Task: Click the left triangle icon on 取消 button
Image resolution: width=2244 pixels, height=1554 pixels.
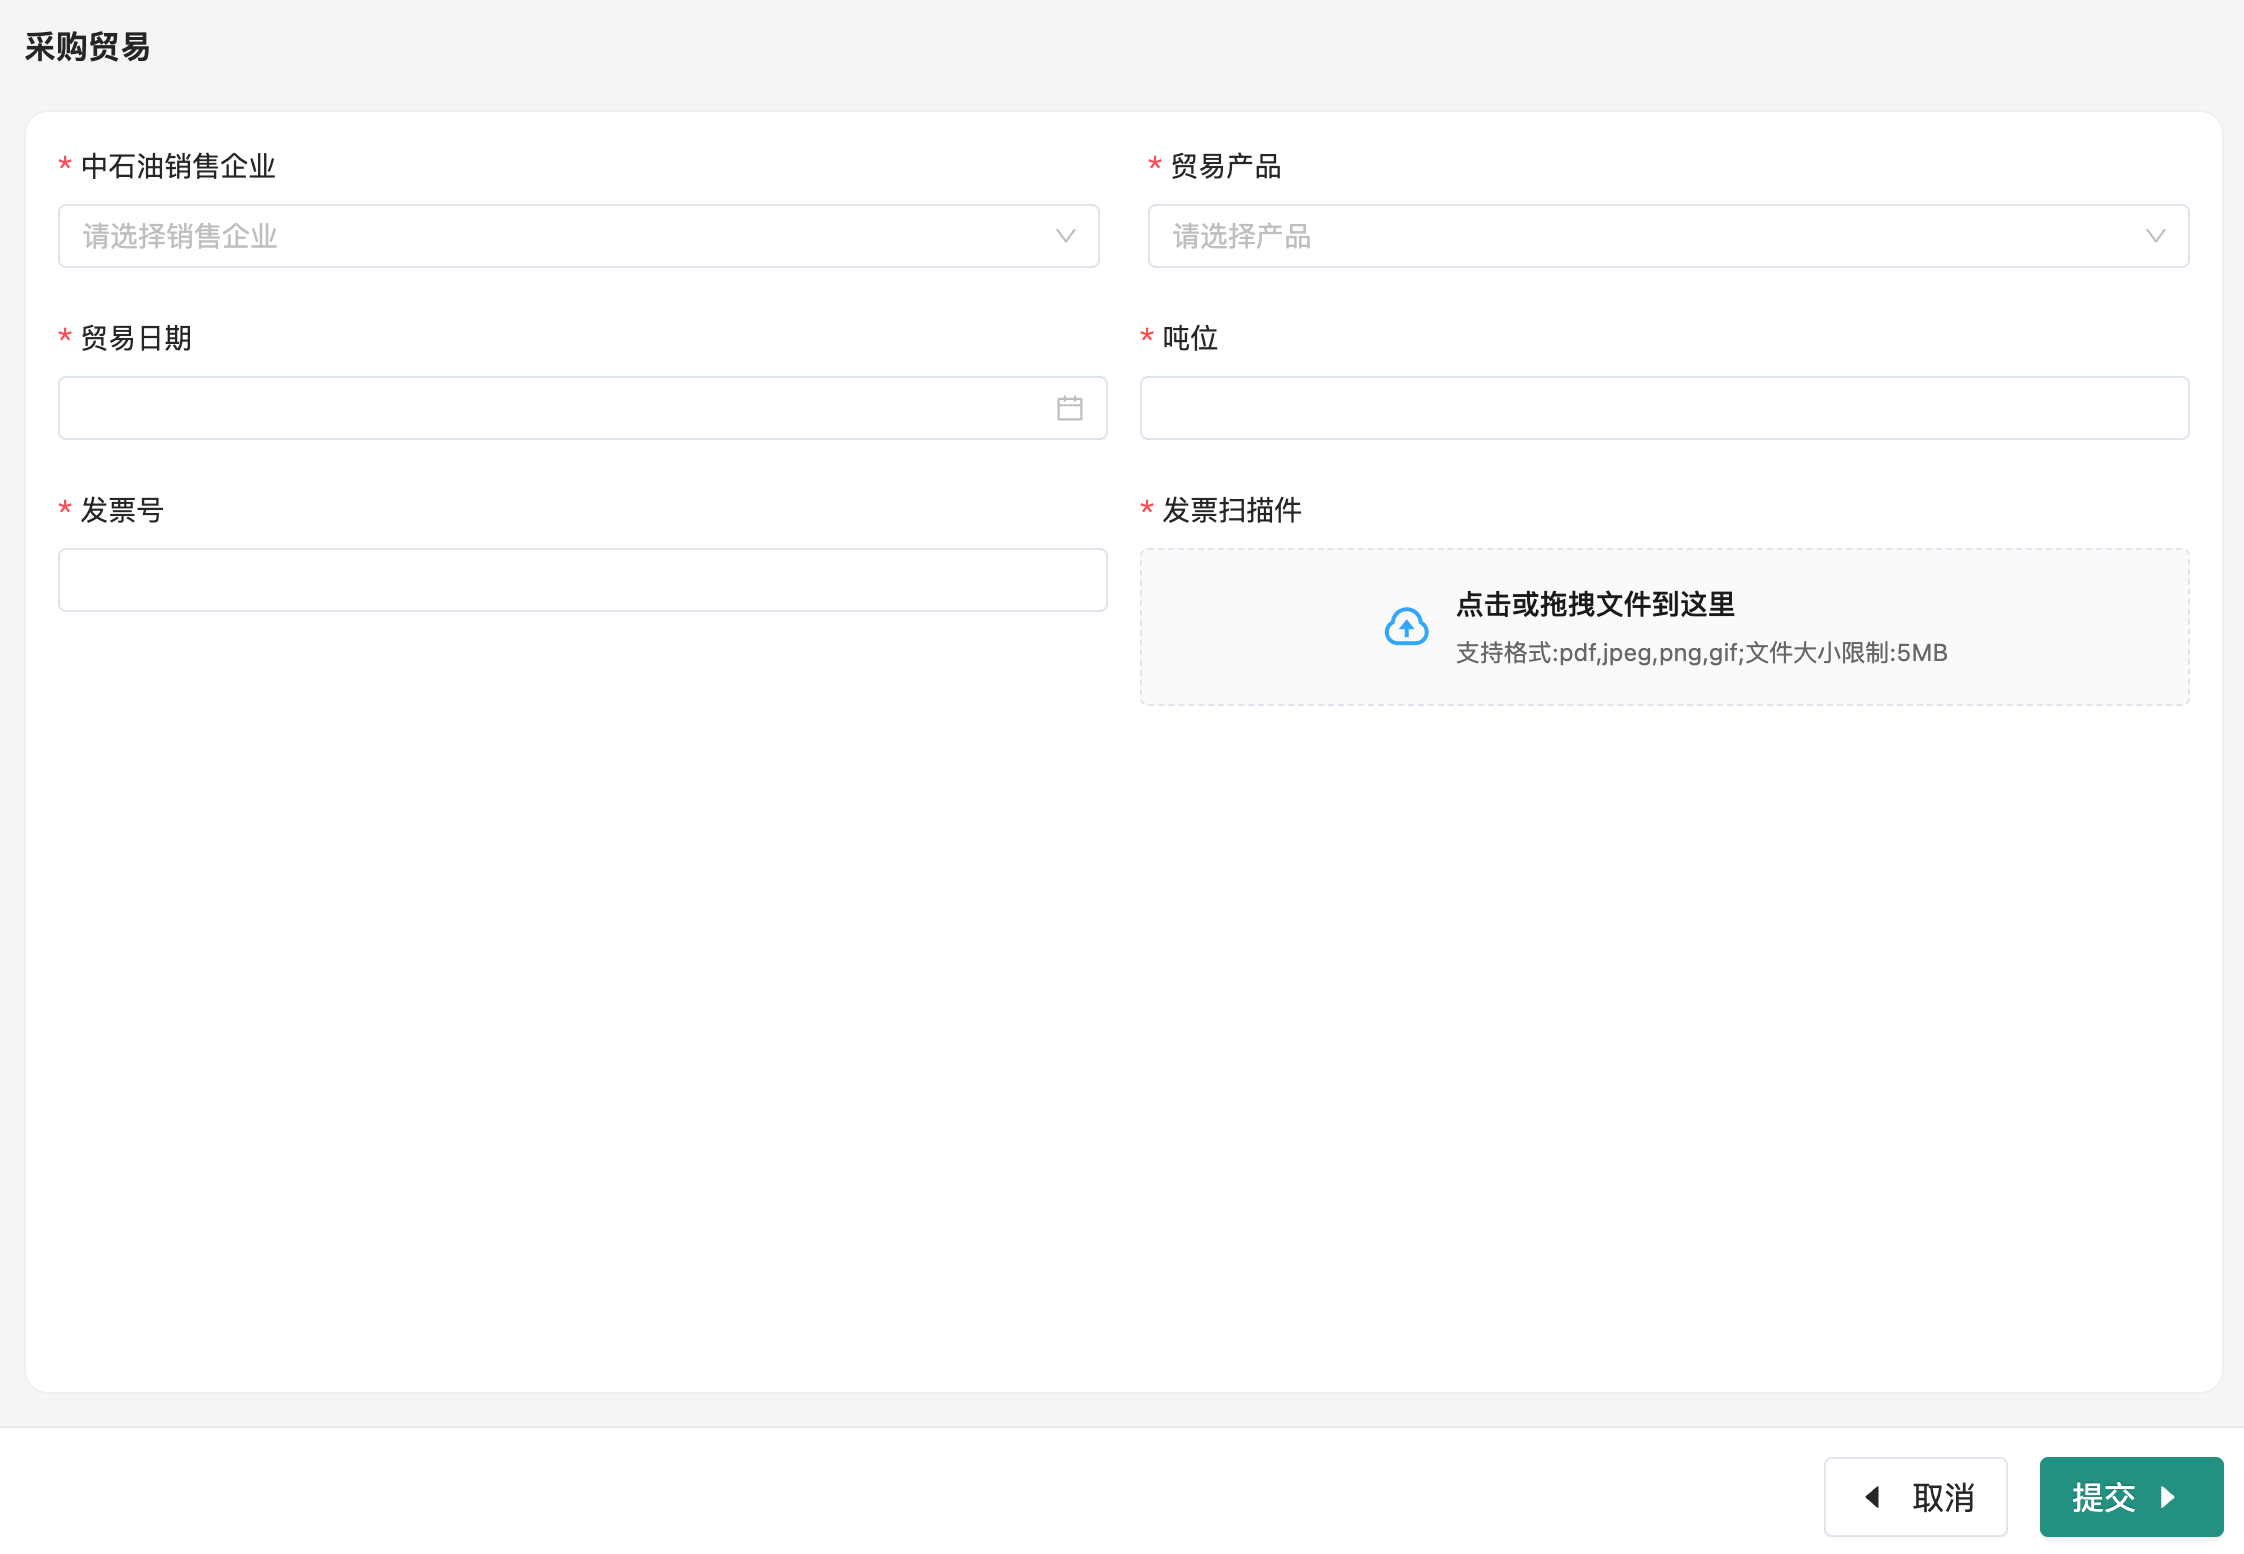Action: pos(1872,1497)
